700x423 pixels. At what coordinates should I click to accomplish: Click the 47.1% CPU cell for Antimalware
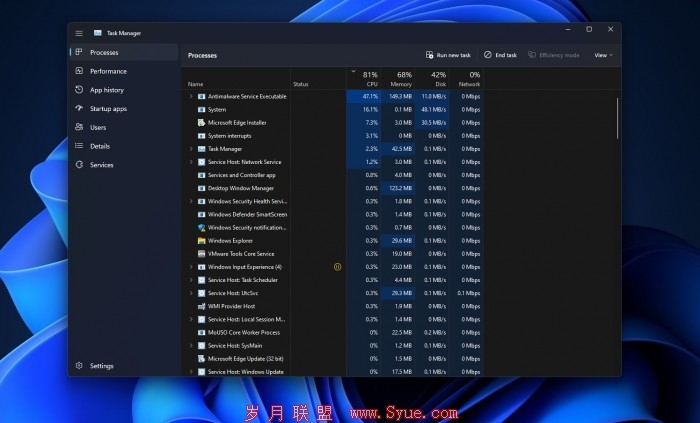tap(363, 96)
